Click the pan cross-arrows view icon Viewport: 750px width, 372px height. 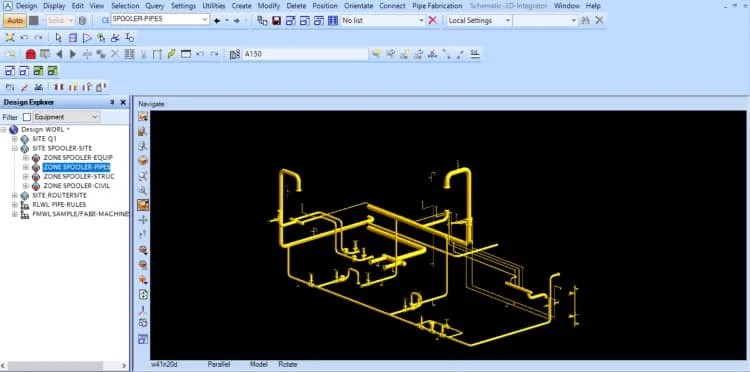[x=143, y=220]
